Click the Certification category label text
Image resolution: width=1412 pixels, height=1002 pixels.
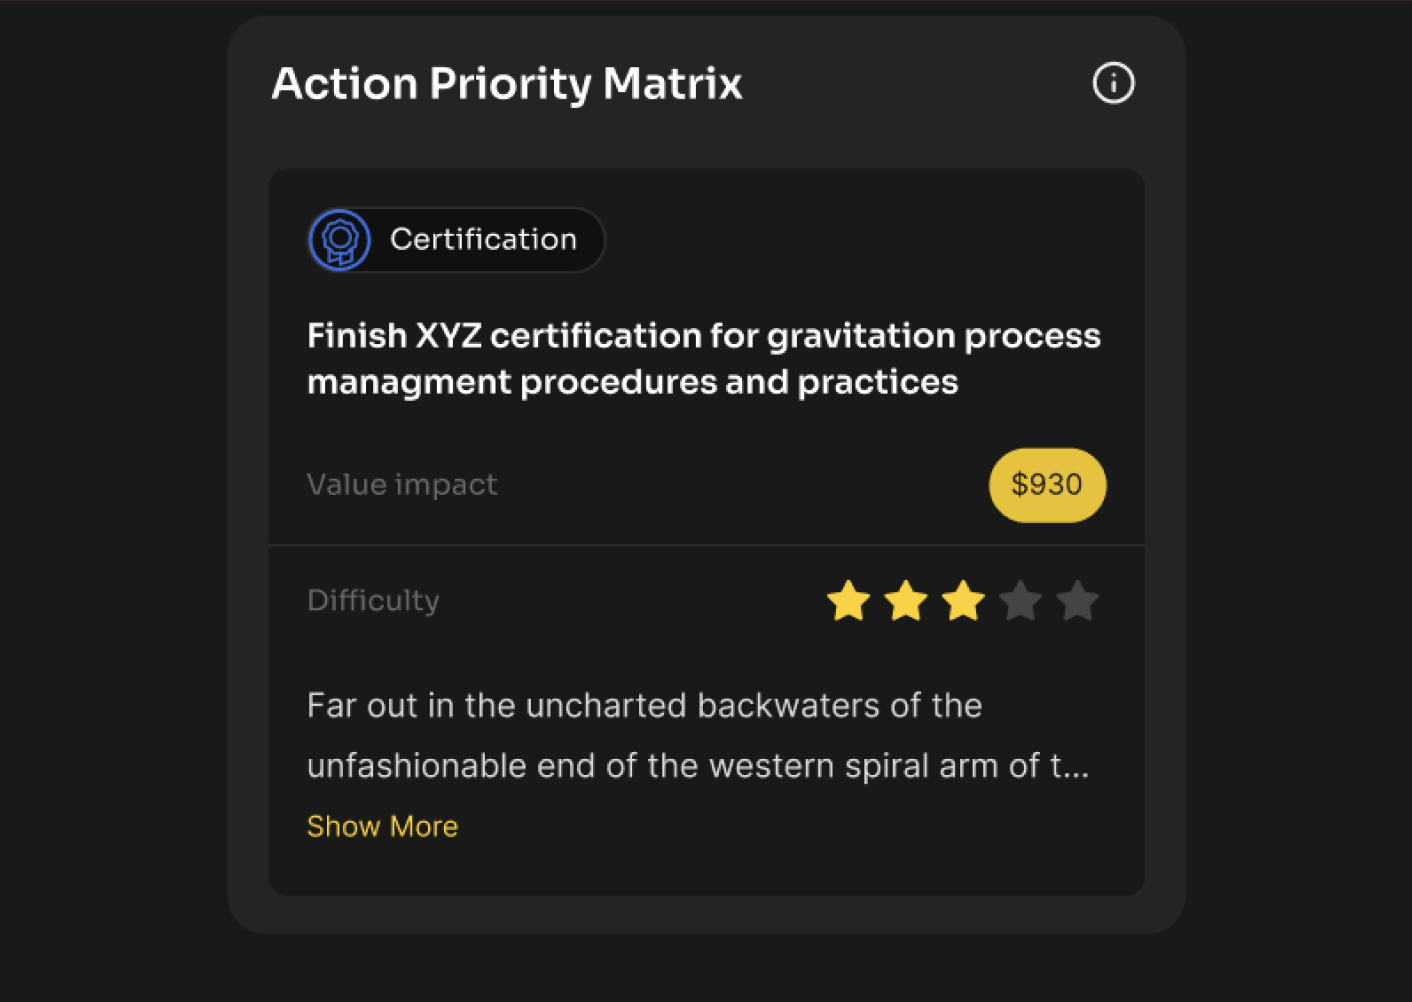click(x=483, y=239)
